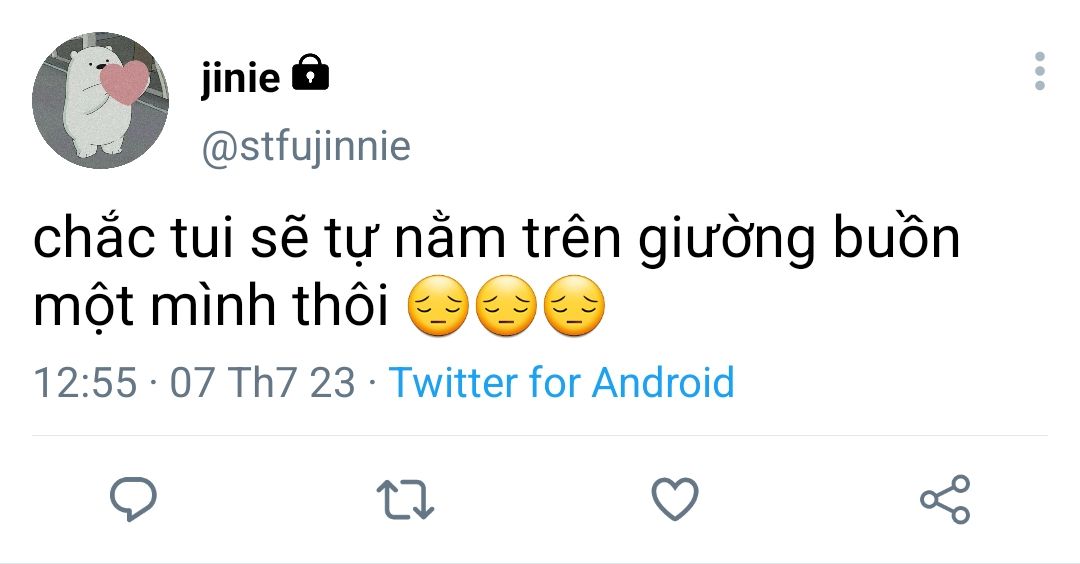This screenshot has height=564, width=1080.
Task: Click the "Twitter for Android" source link
Action: click(x=561, y=383)
